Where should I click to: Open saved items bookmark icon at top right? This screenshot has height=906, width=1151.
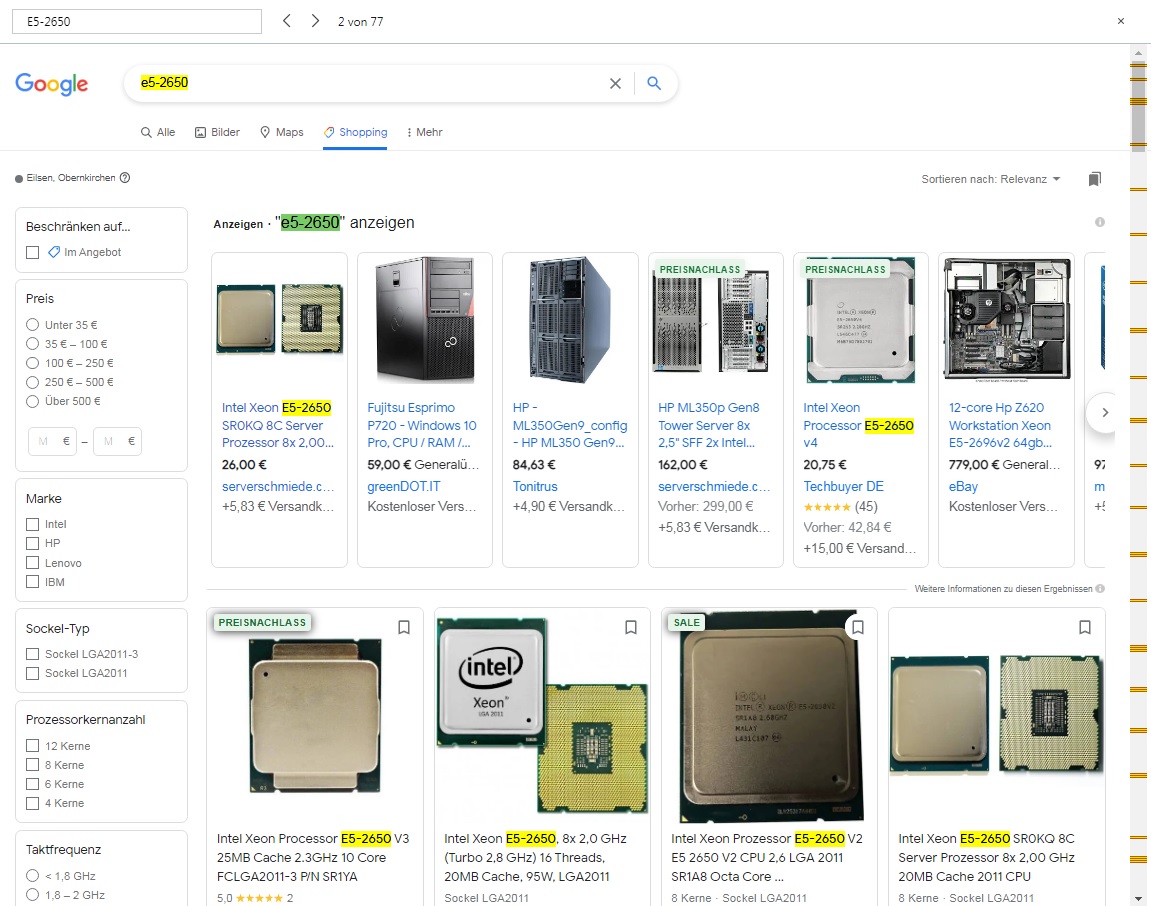click(1094, 179)
